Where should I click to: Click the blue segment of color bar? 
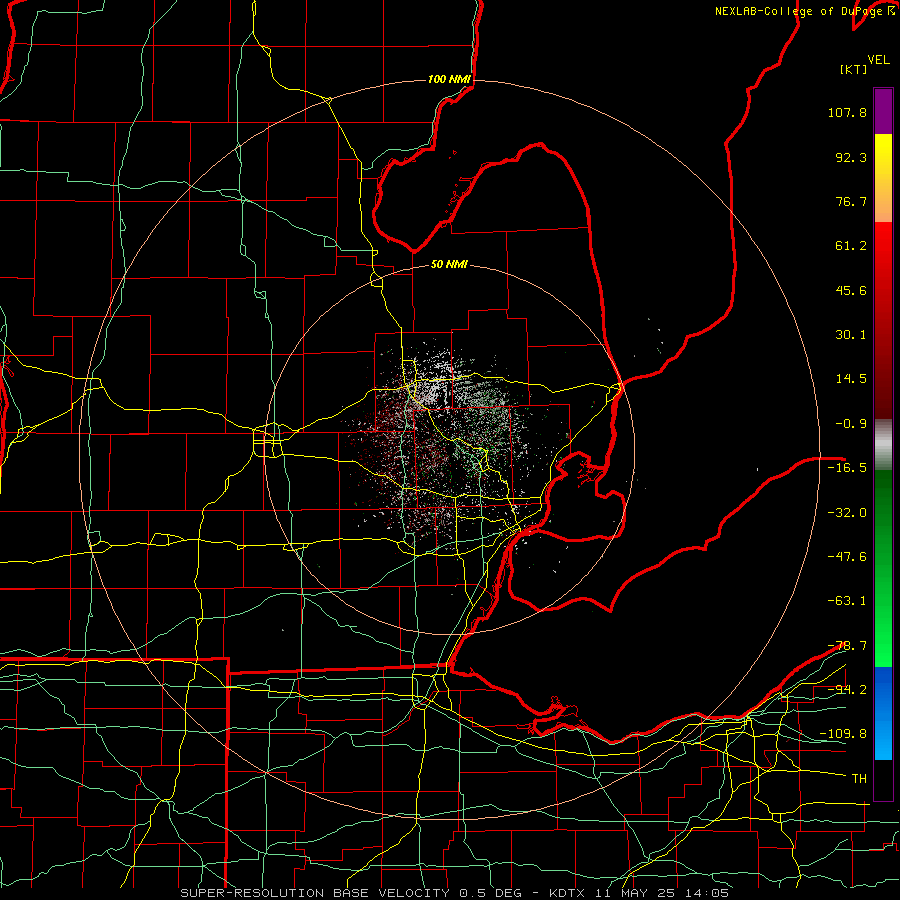(x=883, y=713)
